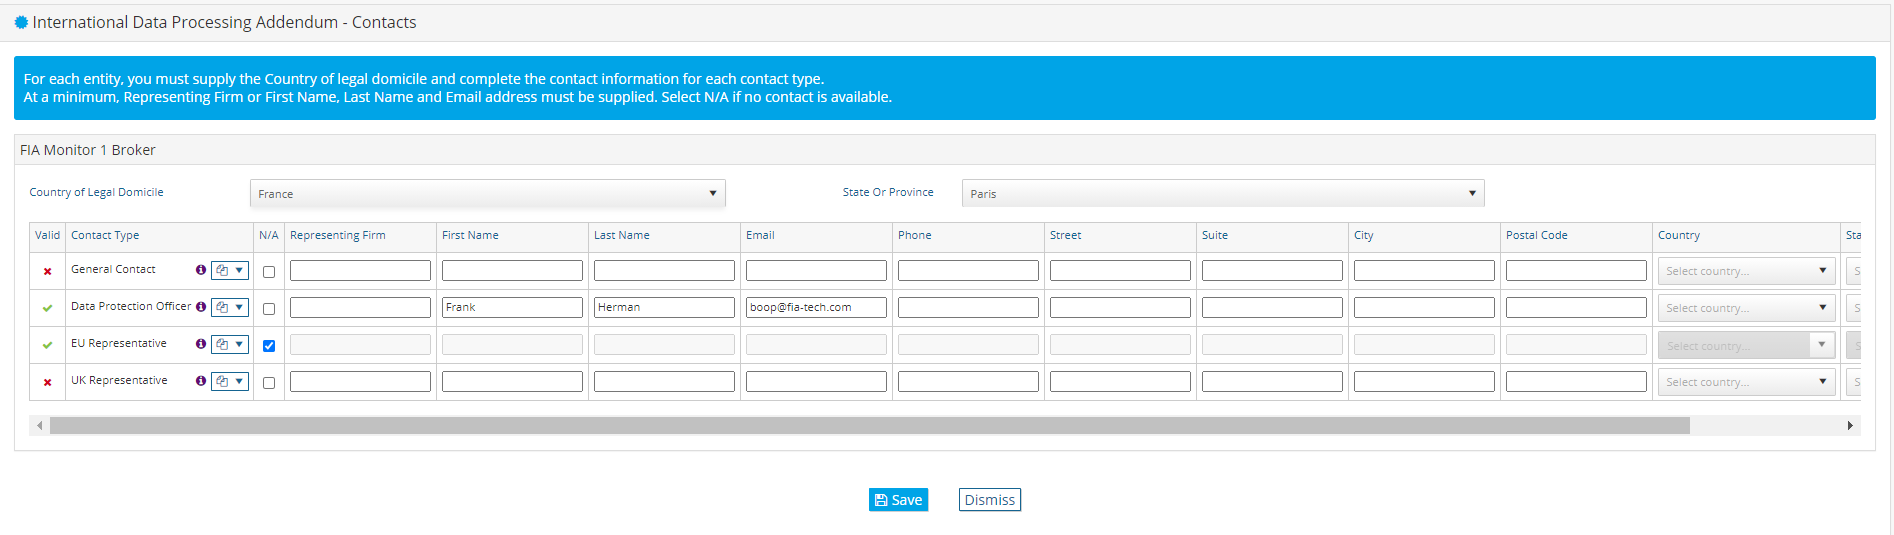Click the UK Representative contact type label
Screen dimensions: 1894x535
(x=119, y=380)
